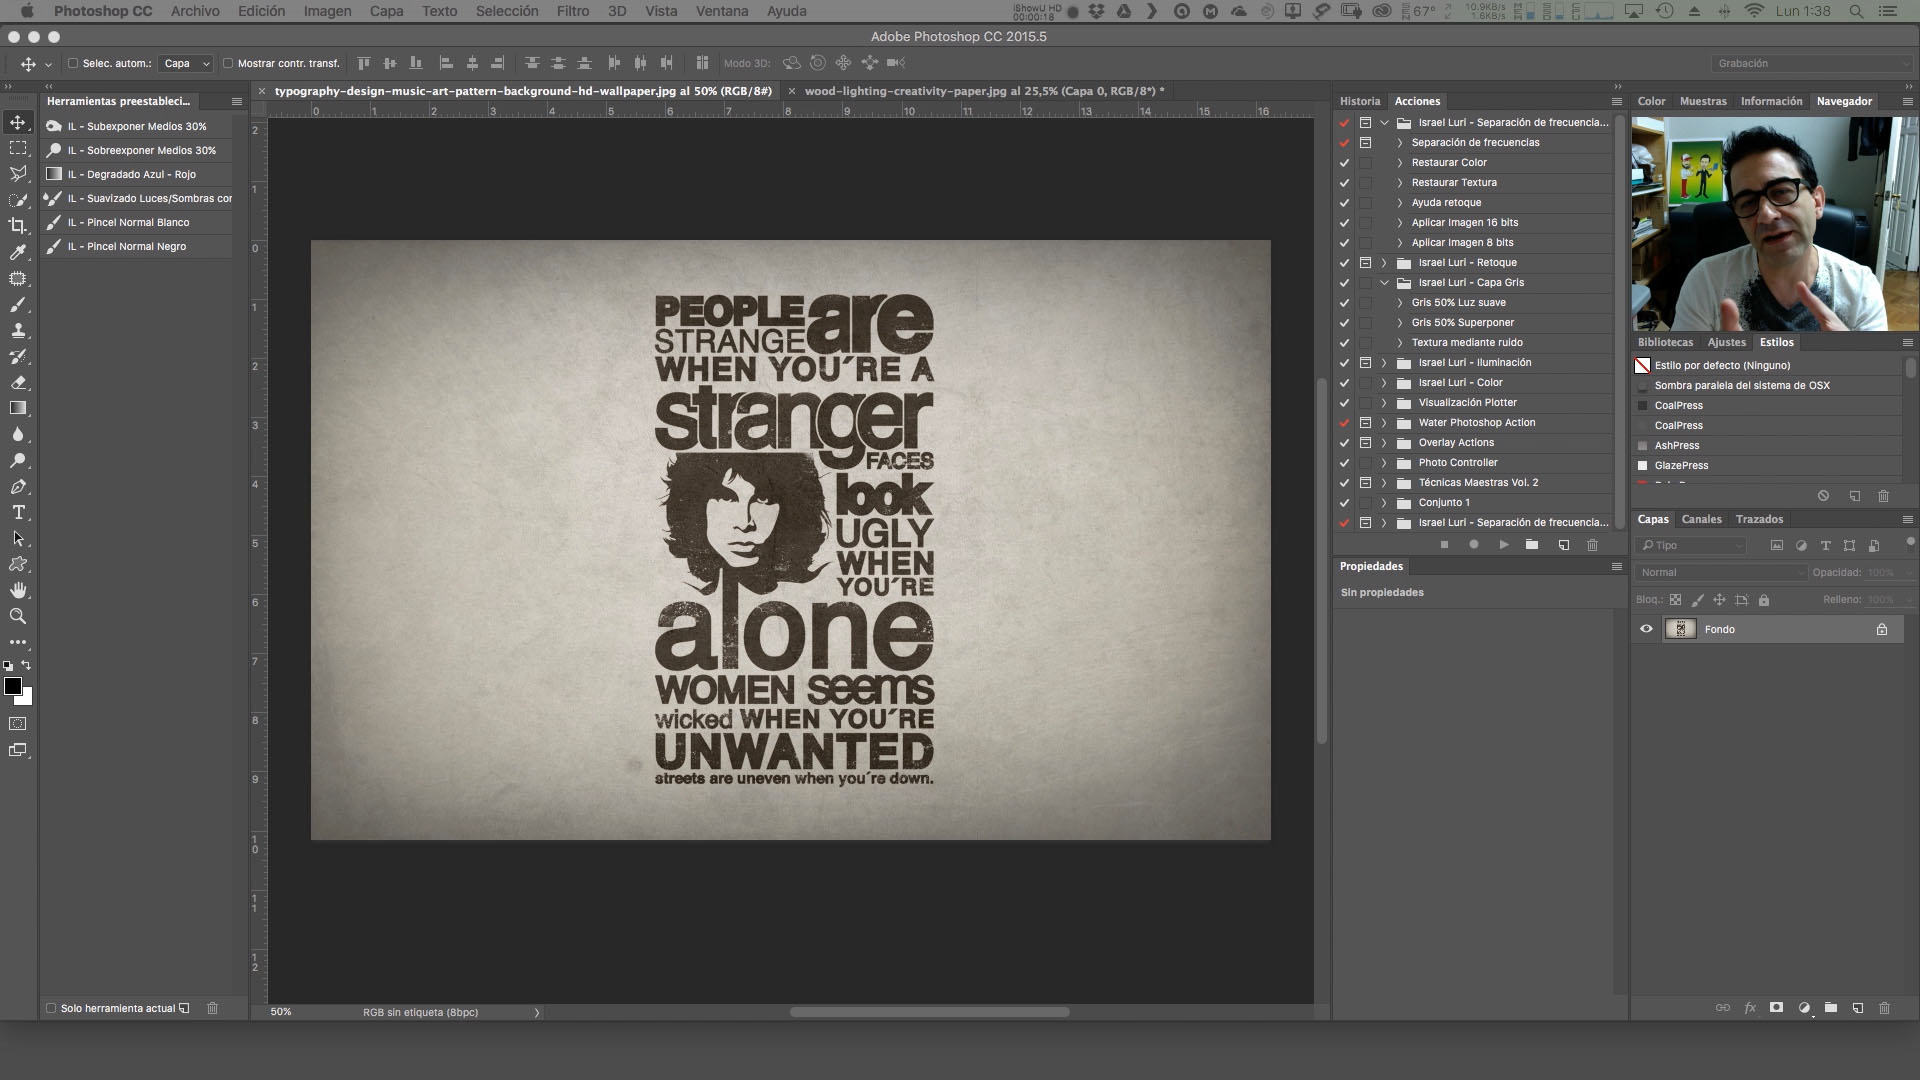The height and width of the screenshot is (1080, 1920).
Task: Hide the Fondo layer eye icon
Action: [1646, 629]
